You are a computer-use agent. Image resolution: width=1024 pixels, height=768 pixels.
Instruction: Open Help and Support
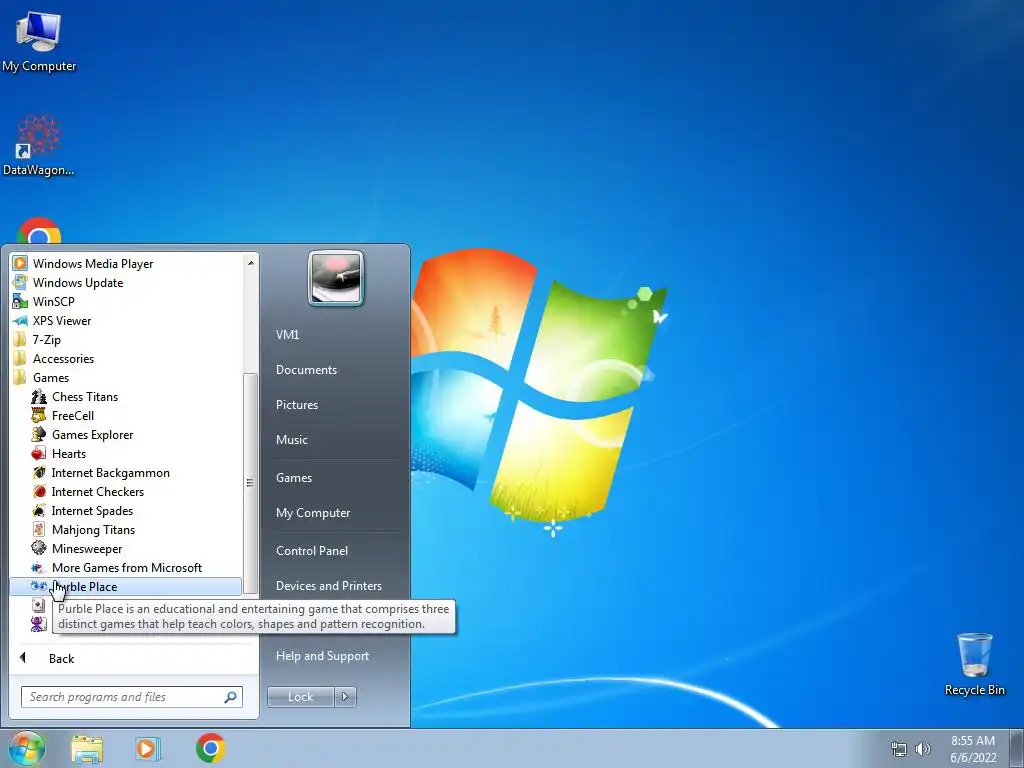pos(322,656)
